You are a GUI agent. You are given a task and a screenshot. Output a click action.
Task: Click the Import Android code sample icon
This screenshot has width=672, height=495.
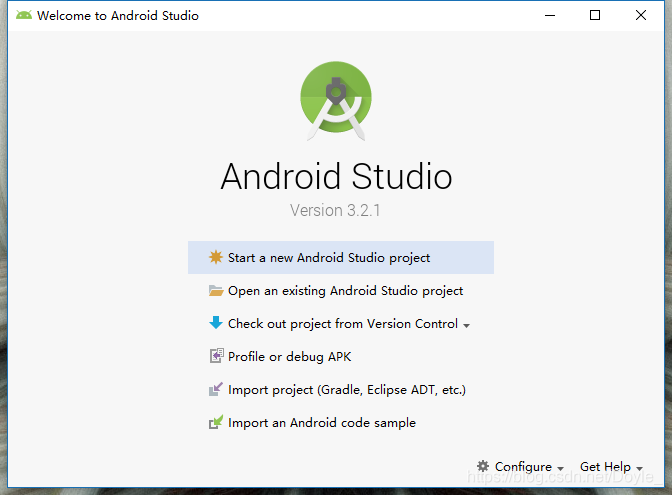coord(216,422)
